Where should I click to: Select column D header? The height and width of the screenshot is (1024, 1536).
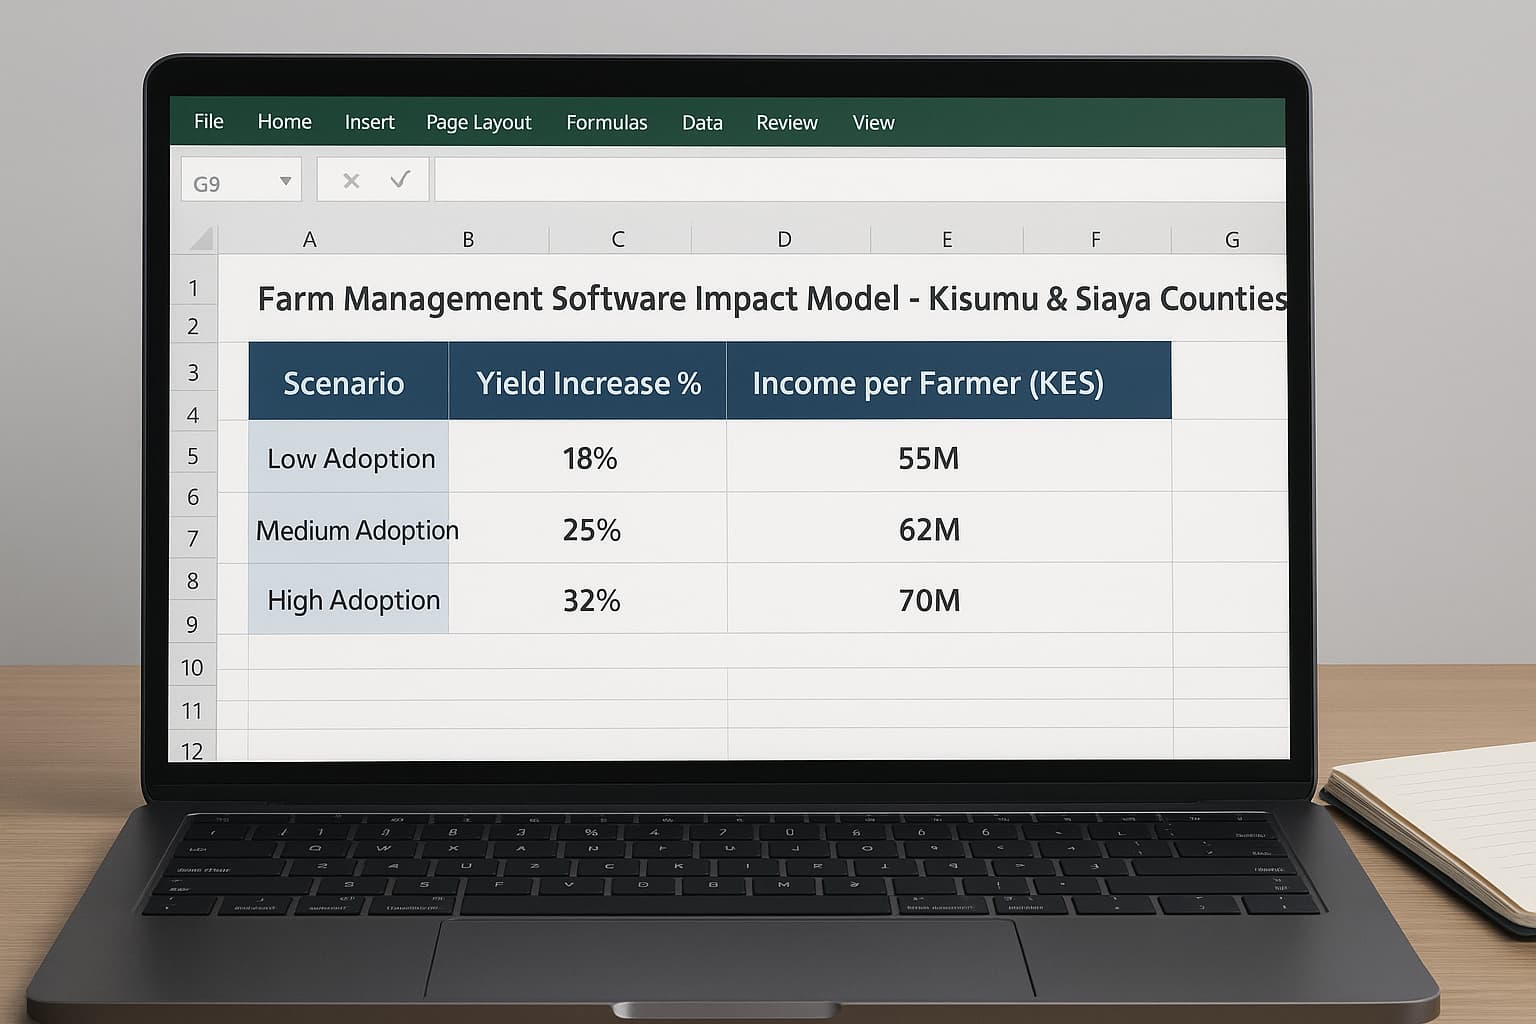(x=784, y=239)
